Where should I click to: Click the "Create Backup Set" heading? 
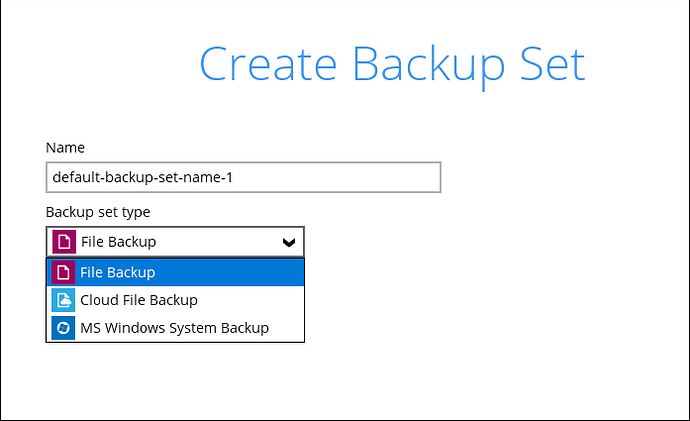click(x=392, y=64)
